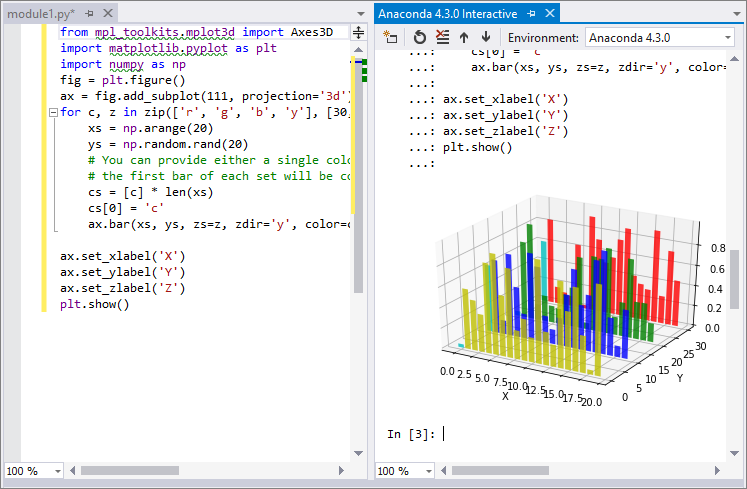Collapse the for loop code block
Screen dimensions: 747x489
click(52, 113)
